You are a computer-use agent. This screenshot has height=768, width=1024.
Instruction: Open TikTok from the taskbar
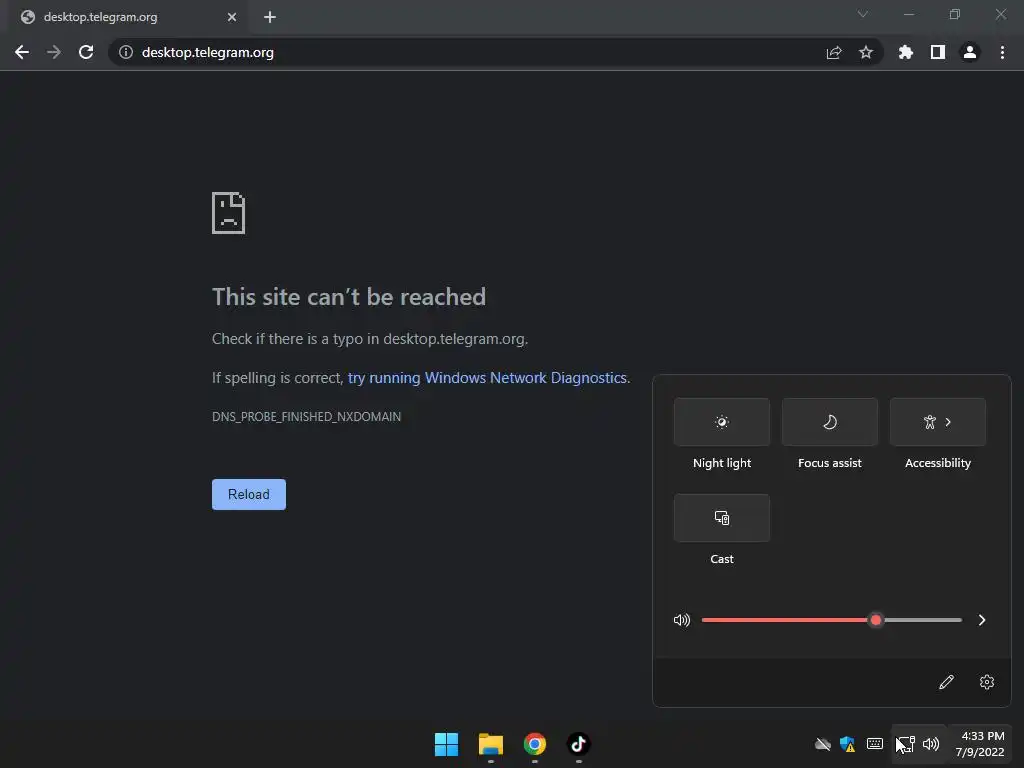tap(578, 744)
